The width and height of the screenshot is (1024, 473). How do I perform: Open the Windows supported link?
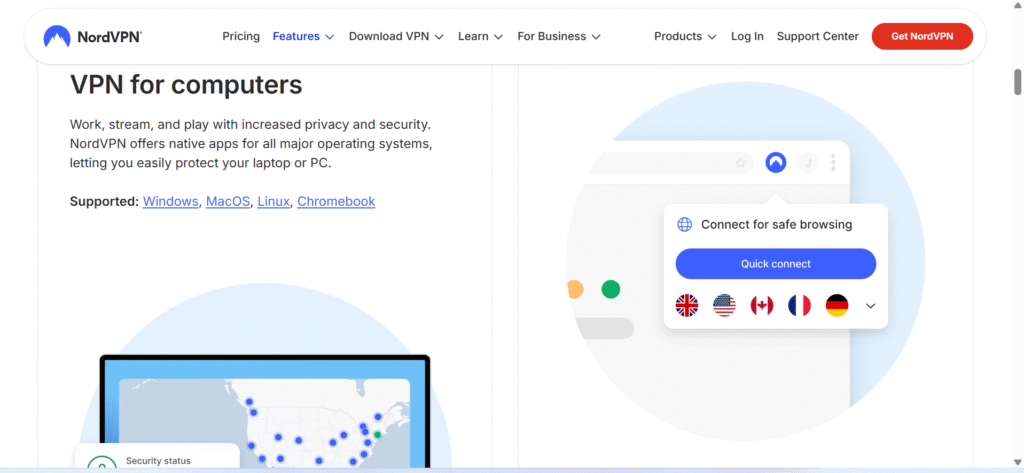171,201
